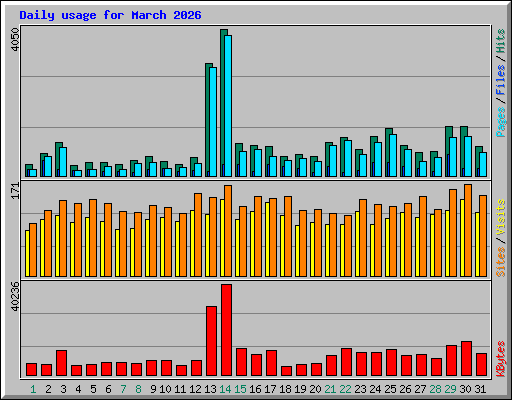Select the orange visits bar for day 1
The height and width of the screenshot is (400, 512).
coord(33,250)
